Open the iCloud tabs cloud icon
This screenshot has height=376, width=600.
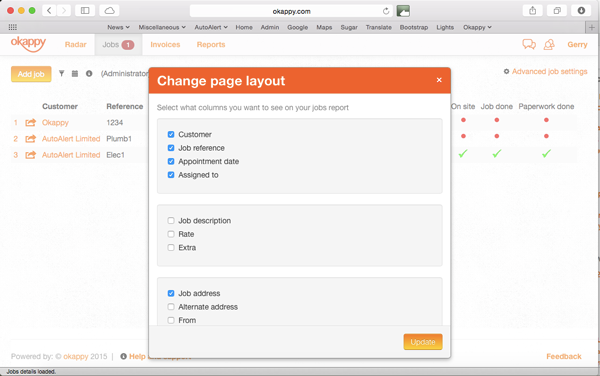[x=109, y=11]
